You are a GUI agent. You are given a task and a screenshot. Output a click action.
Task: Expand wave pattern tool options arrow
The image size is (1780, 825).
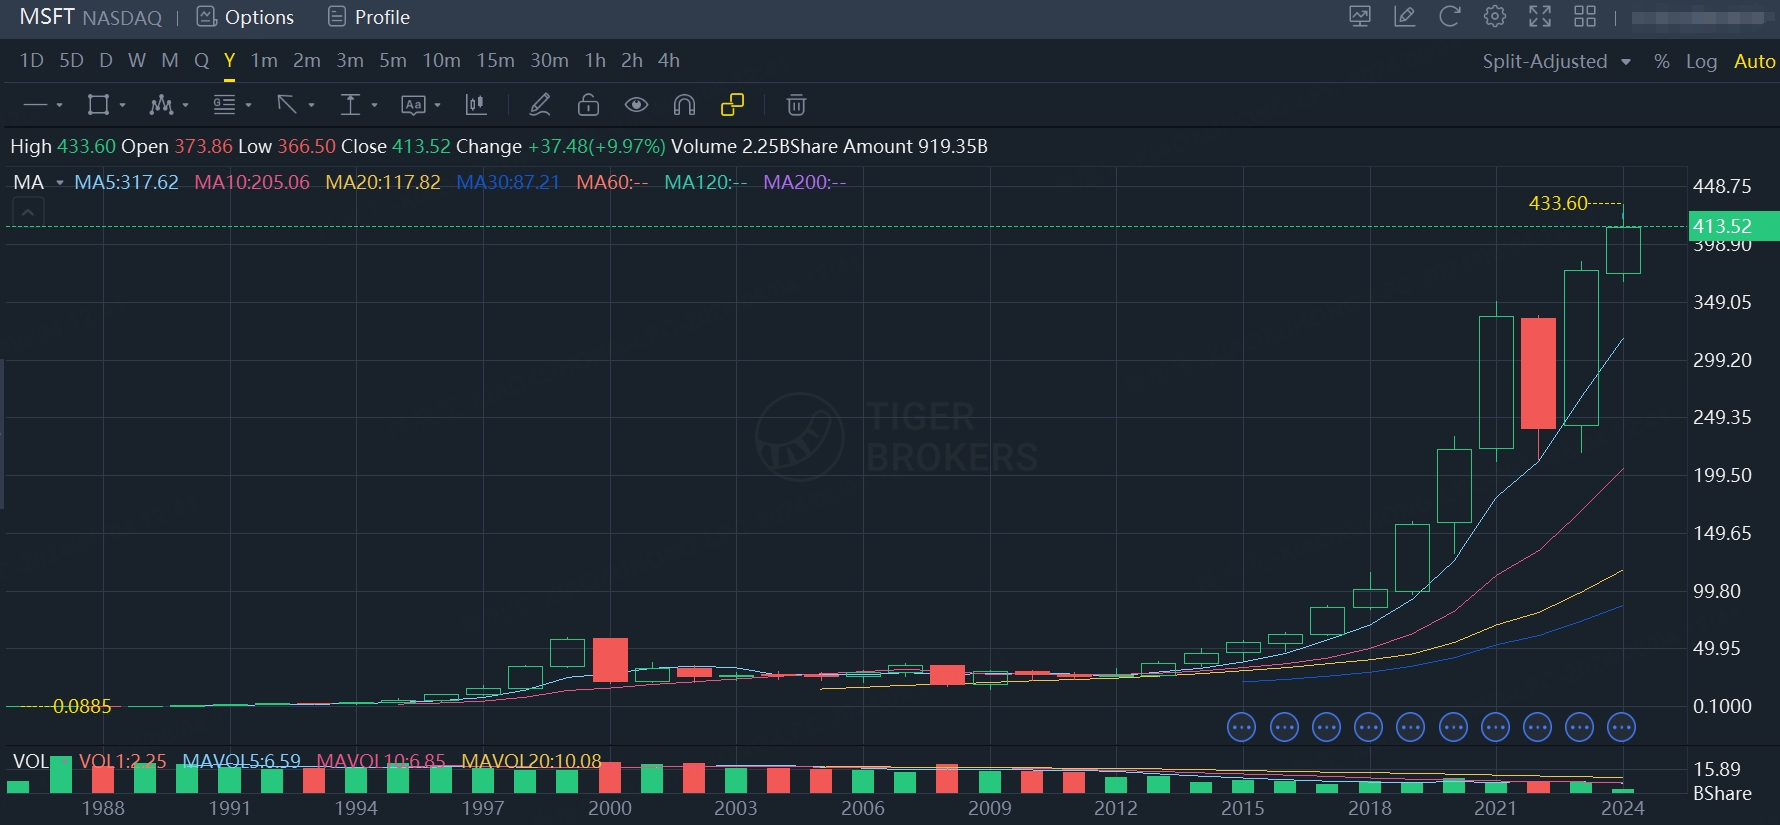pyautogui.click(x=185, y=105)
